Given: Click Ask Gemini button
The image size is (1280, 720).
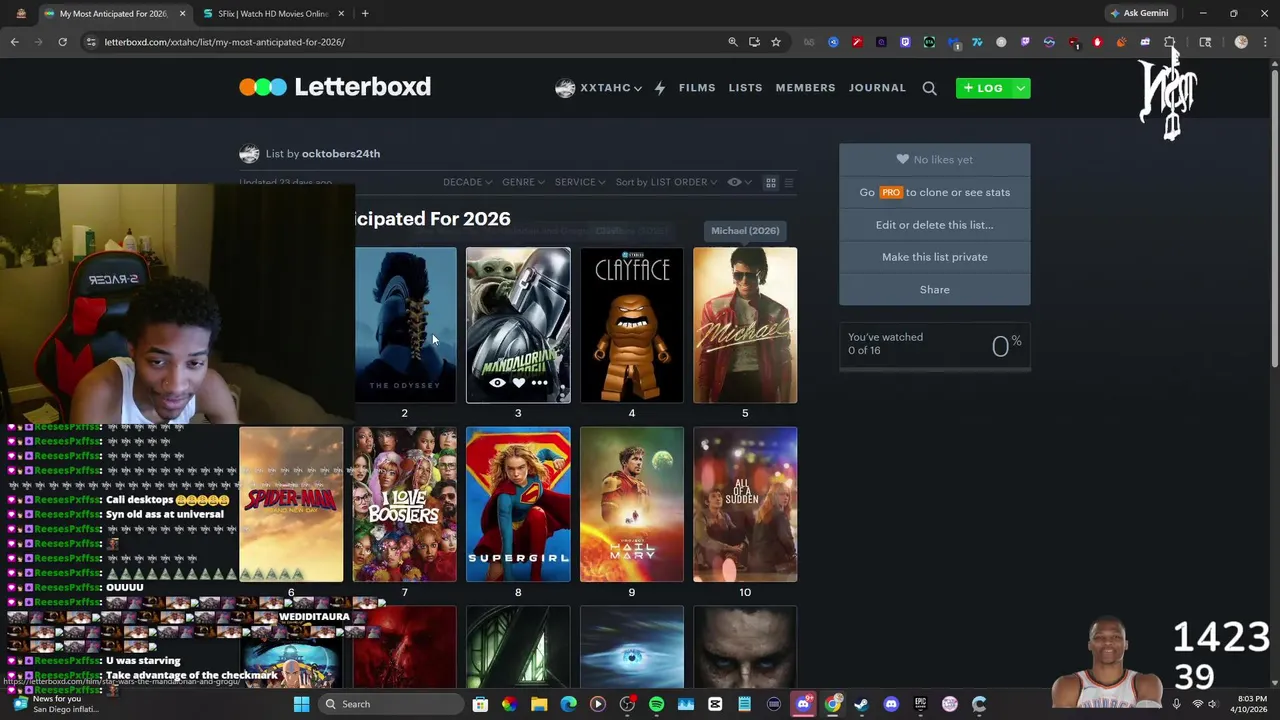Looking at the screenshot, I should tap(1139, 13).
